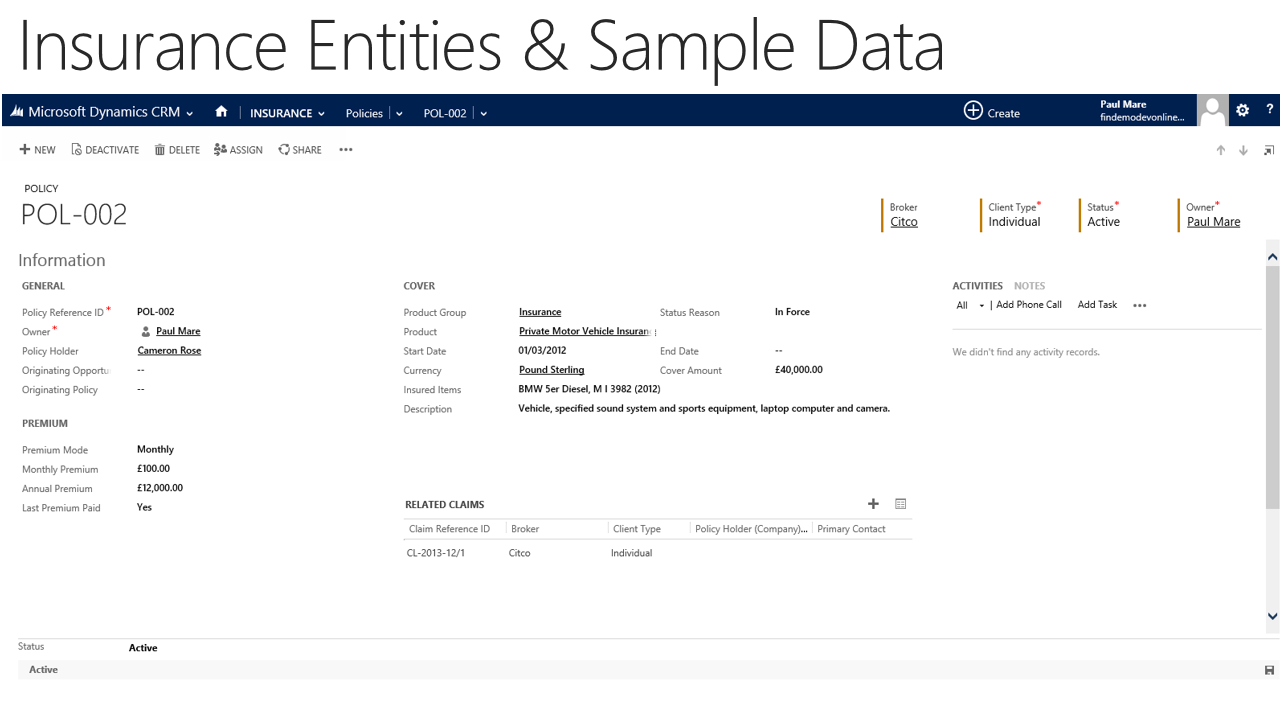Click the save icon in status bar
1280x720 pixels.
1269,670
